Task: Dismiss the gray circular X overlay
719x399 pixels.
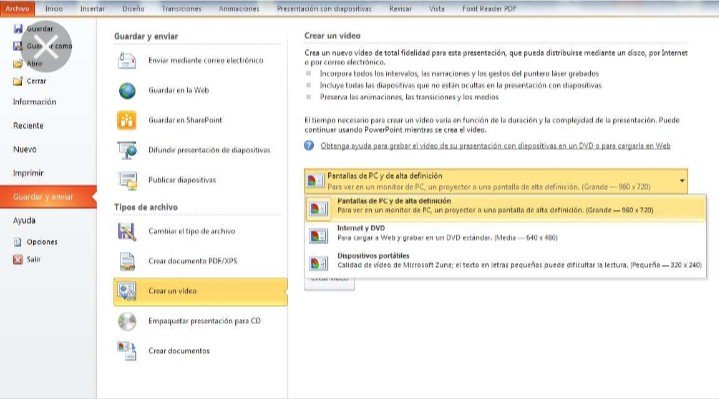Action: (46, 46)
